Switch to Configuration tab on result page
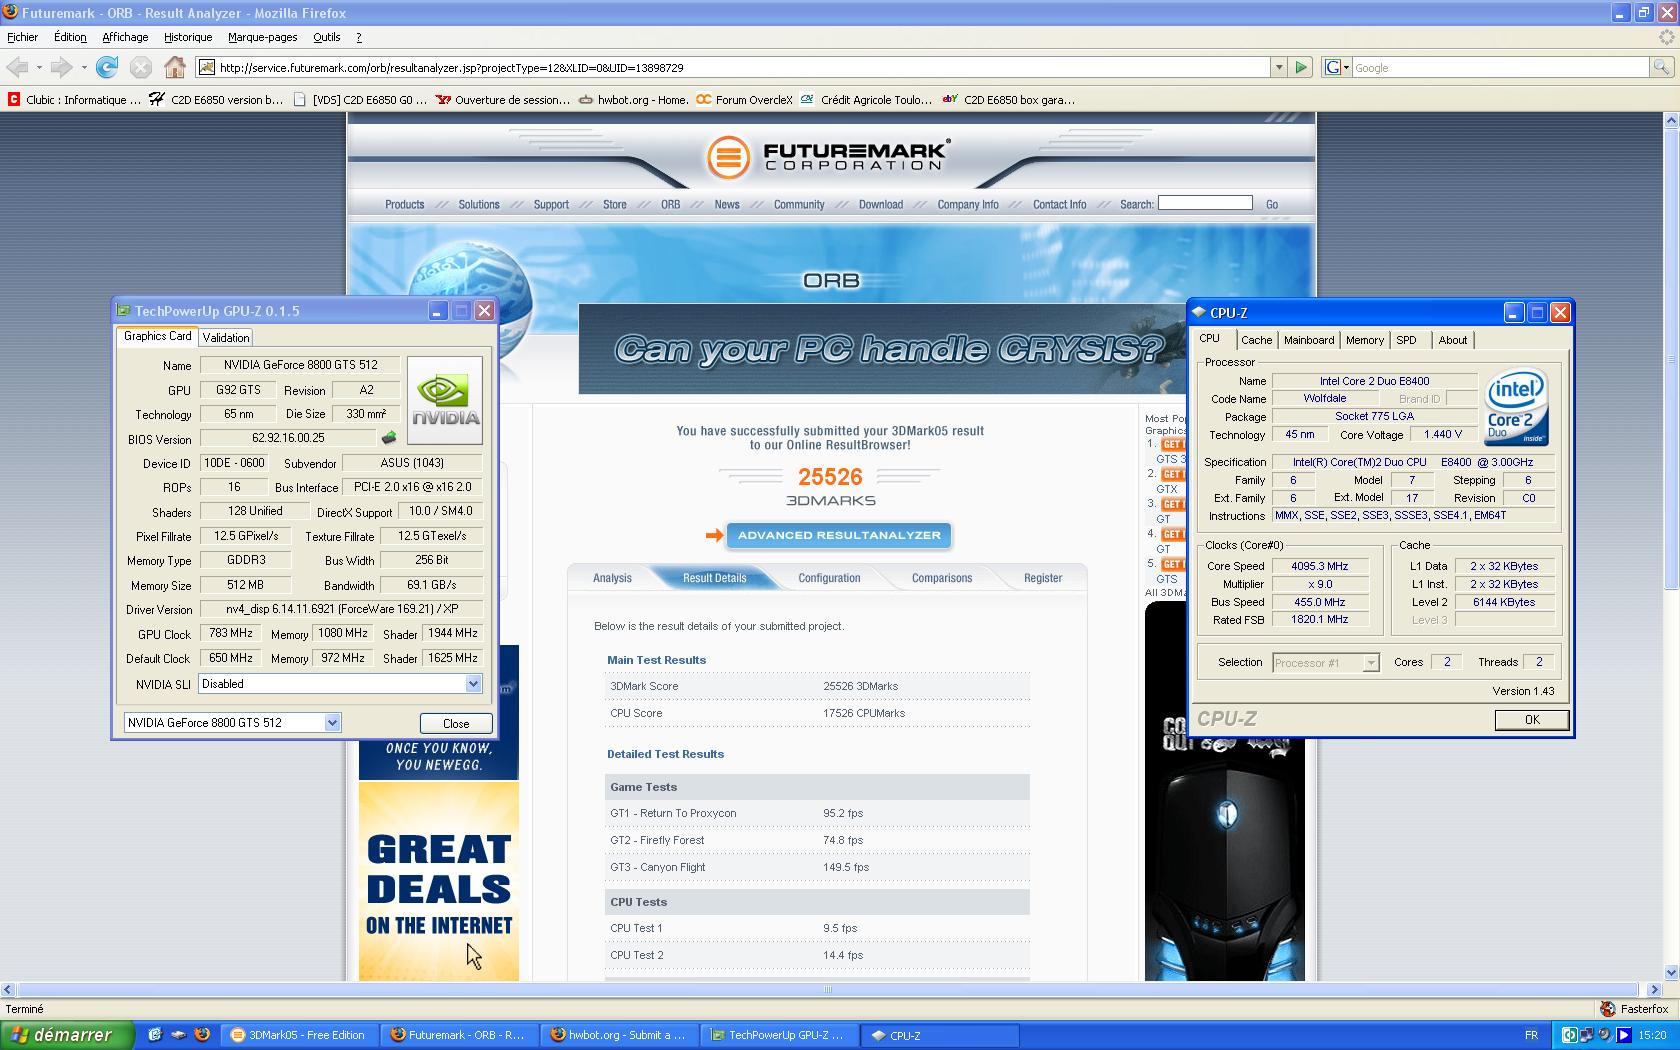 (x=829, y=578)
